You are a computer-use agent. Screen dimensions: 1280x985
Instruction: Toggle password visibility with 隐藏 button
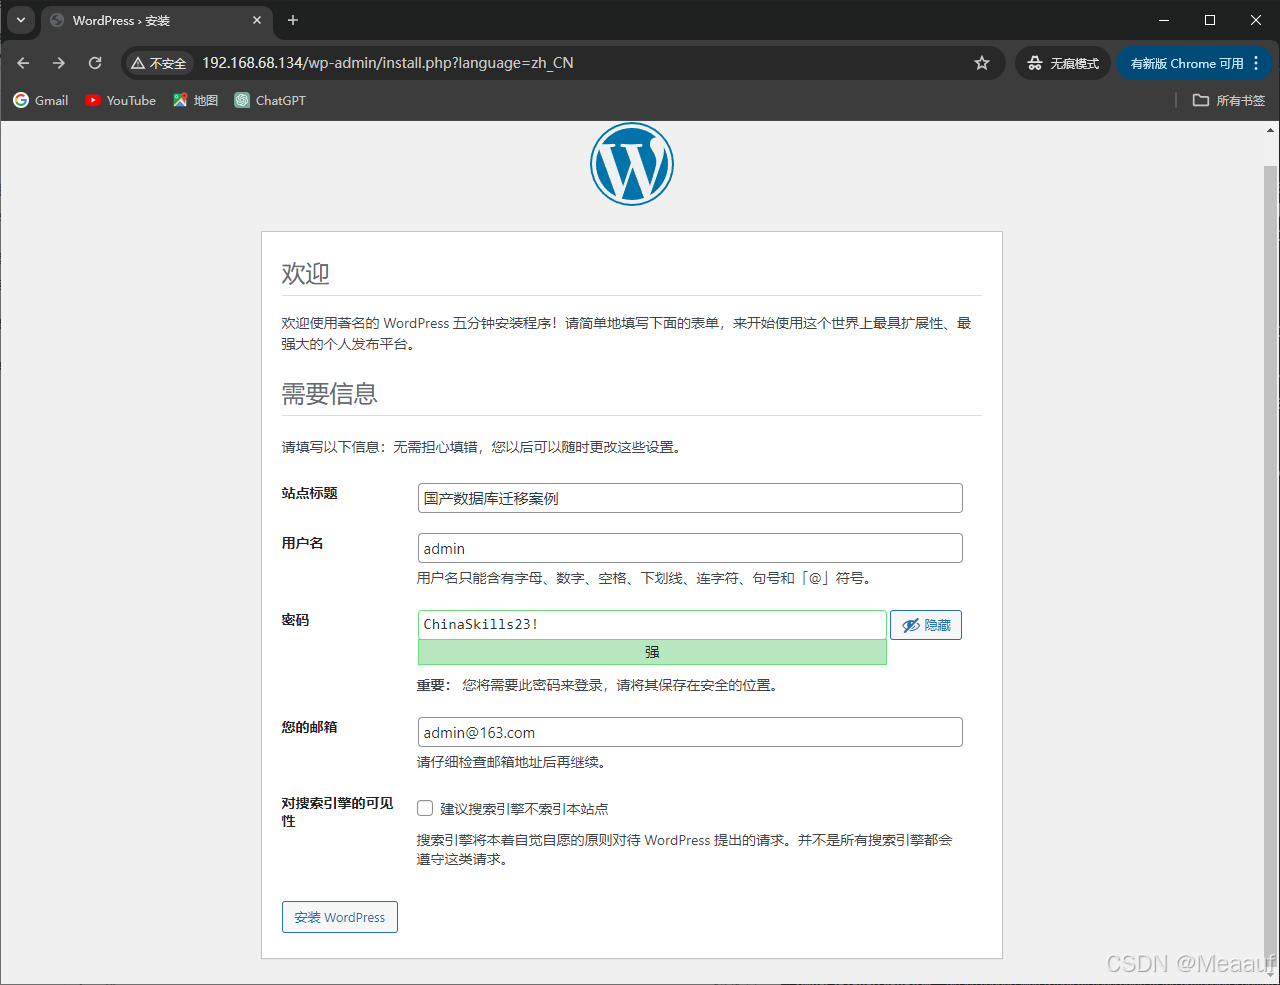(x=926, y=625)
